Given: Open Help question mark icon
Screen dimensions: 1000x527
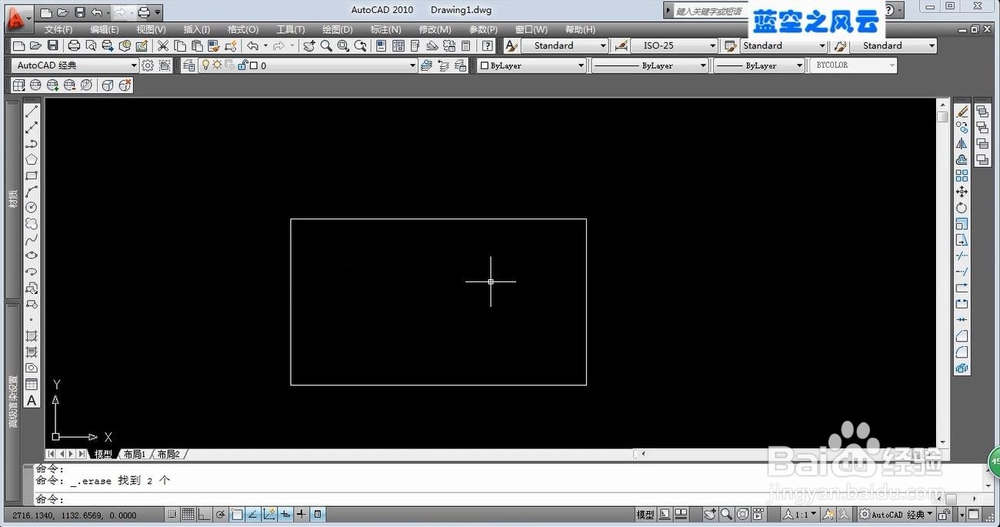Looking at the screenshot, I should [487, 45].
